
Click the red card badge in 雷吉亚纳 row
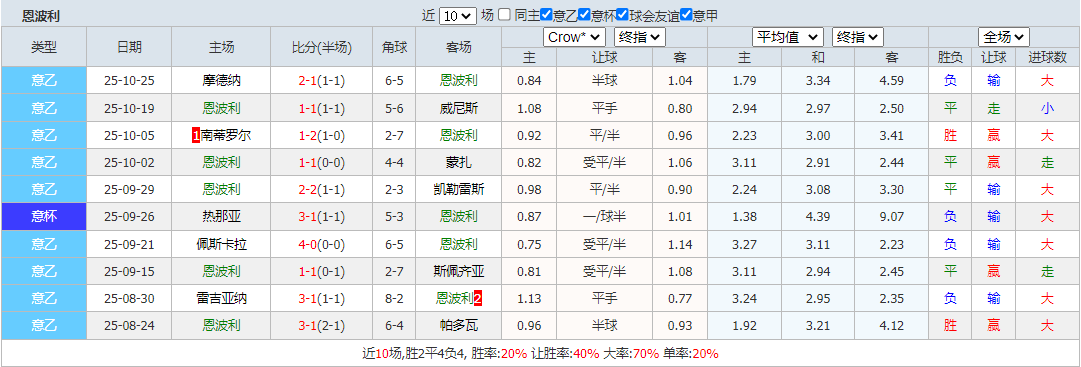point(478,299)
